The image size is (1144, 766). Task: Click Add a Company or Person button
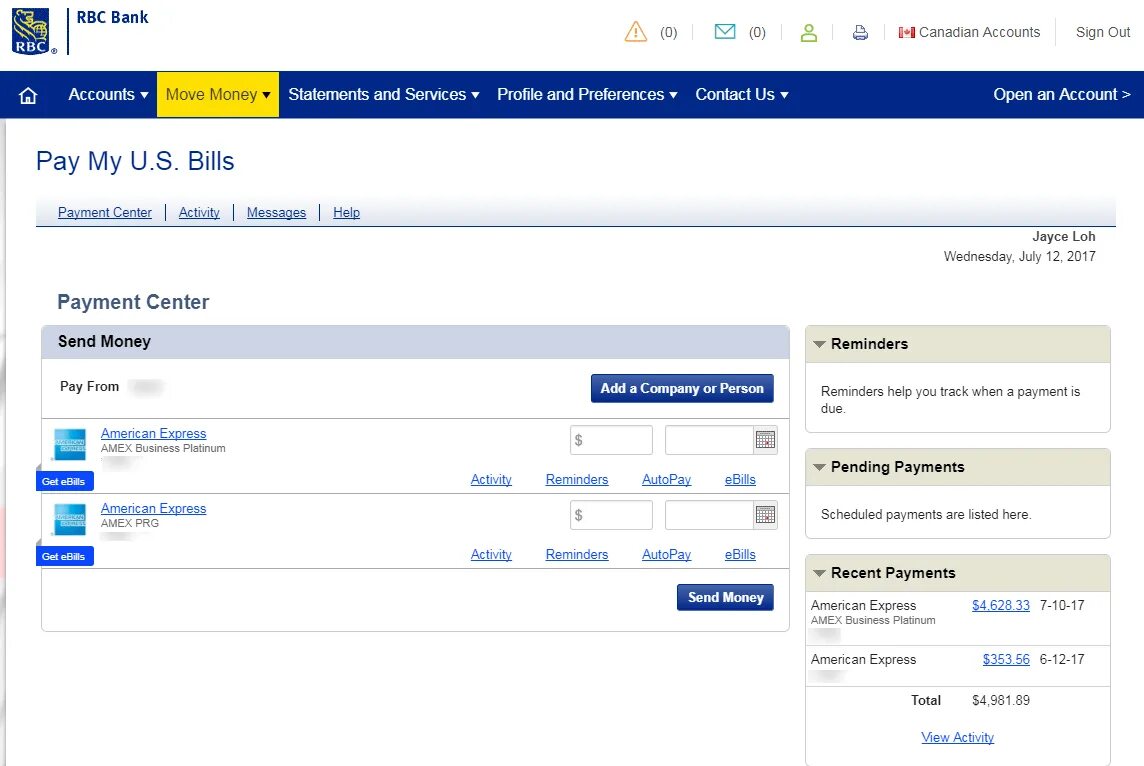click(x=681, y=388)
